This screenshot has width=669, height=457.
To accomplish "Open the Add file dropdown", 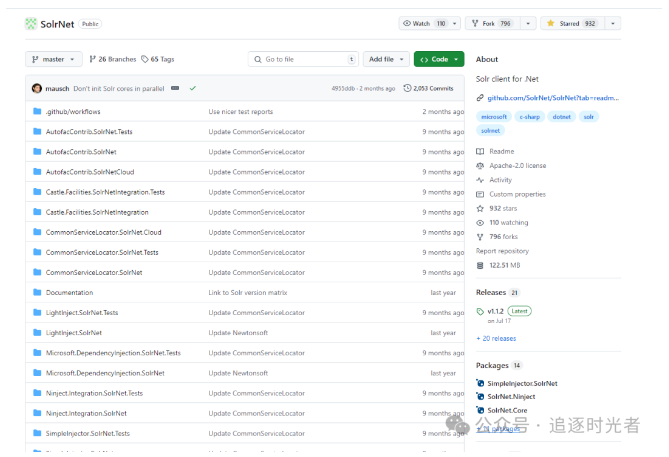I will 386,59.
